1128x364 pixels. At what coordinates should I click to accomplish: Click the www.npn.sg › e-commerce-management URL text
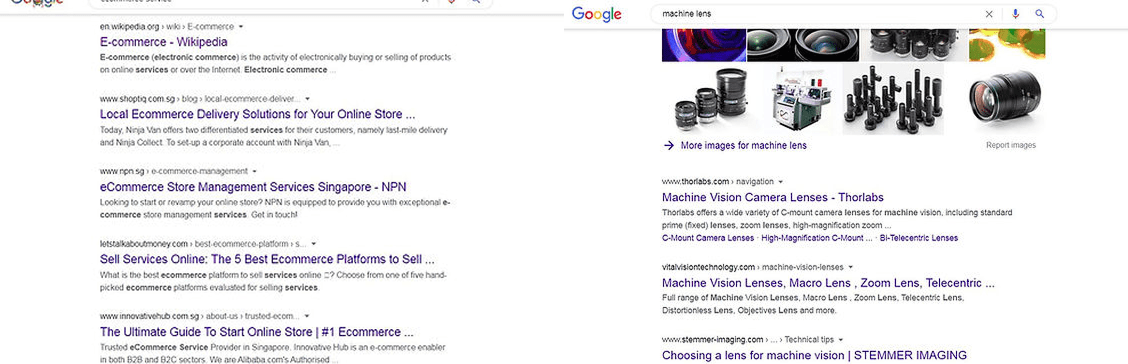(173, 171)
